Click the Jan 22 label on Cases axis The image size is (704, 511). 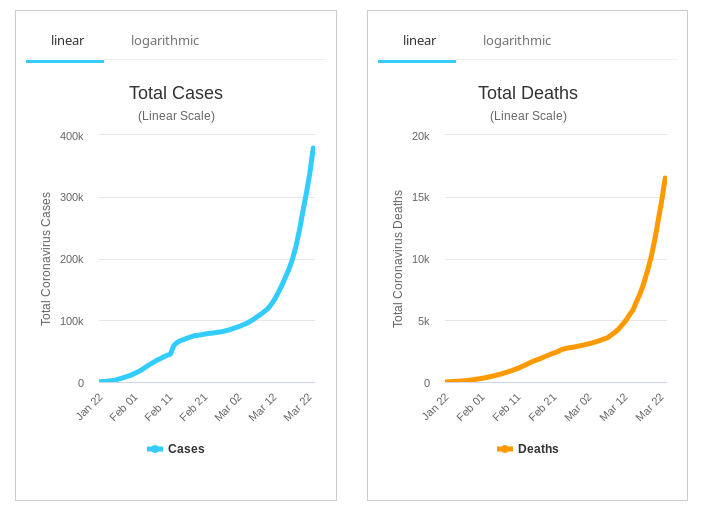pos(90,406)
